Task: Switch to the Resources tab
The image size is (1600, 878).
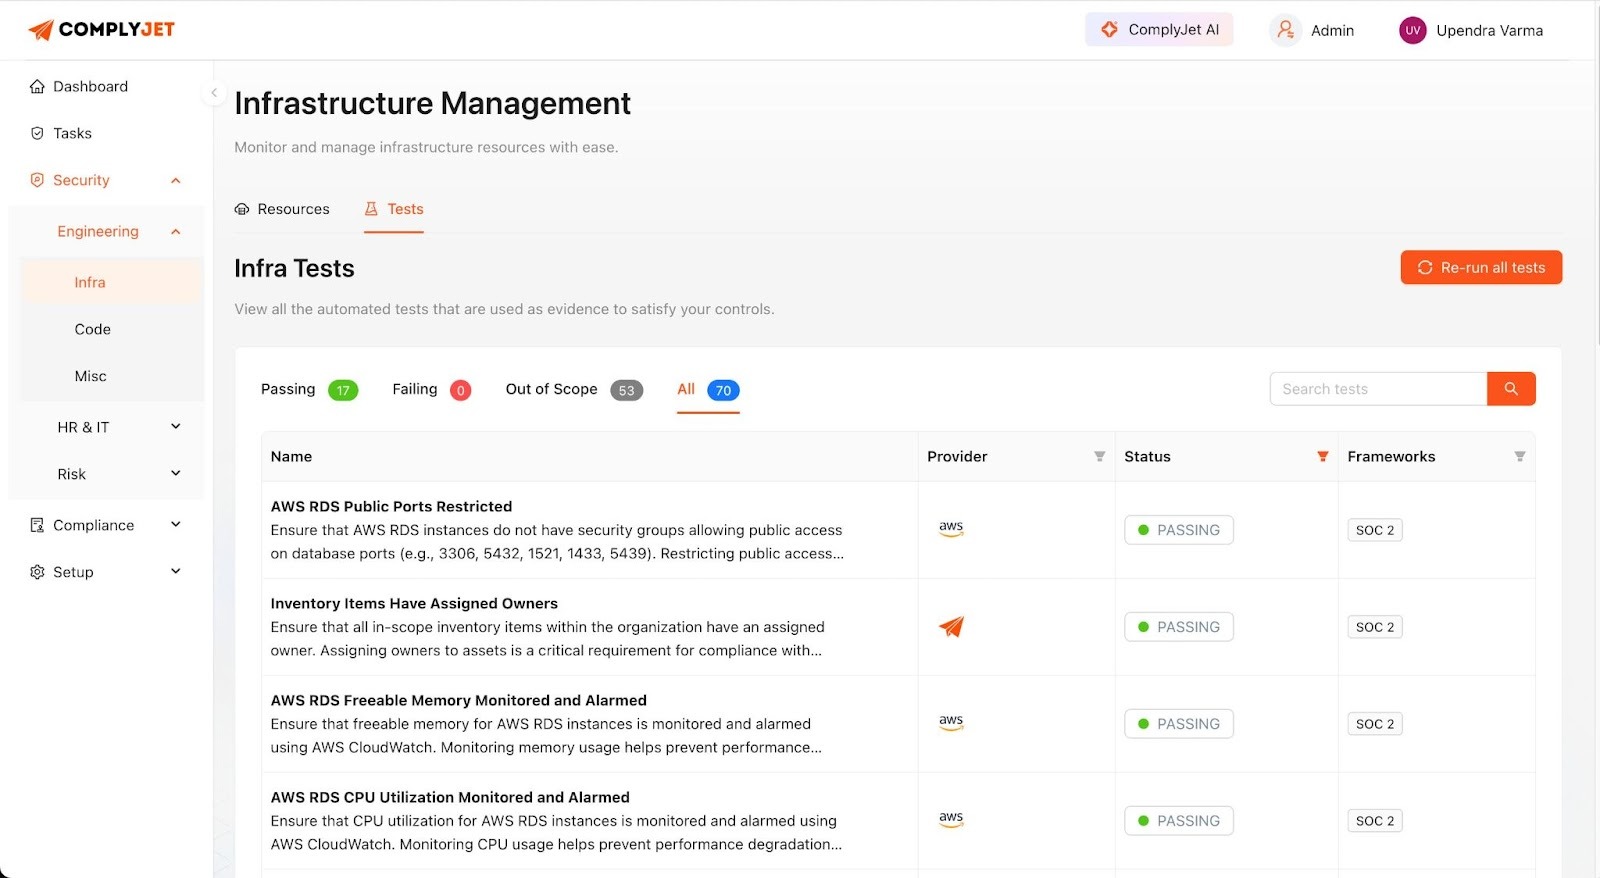Action: click(282, 209)
